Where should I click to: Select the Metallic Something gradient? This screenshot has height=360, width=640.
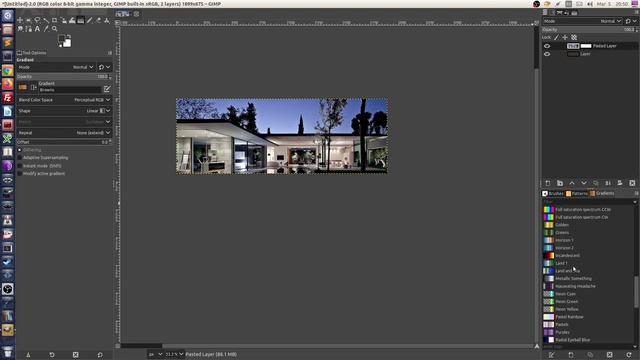pyautogui.click(x=588, y=278)
